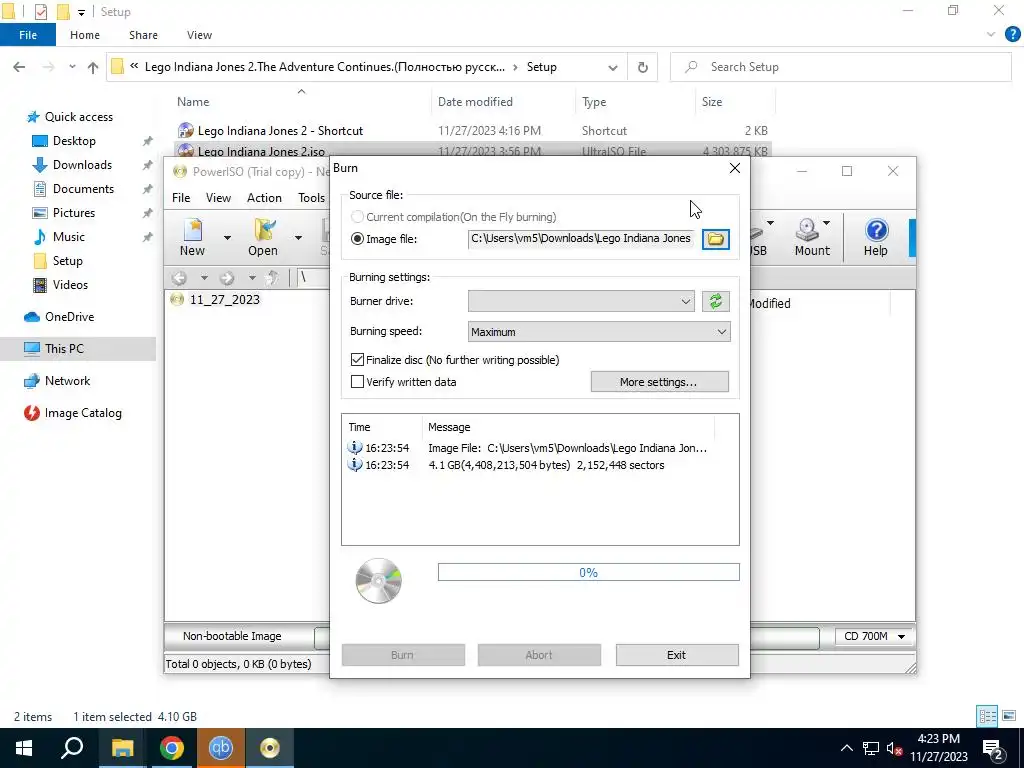Viewport: 1024px width, 768px height.
Task: Click the Mount toolbar icon in PowerISO
Action: pyautogui.click(x=812, y=238)
